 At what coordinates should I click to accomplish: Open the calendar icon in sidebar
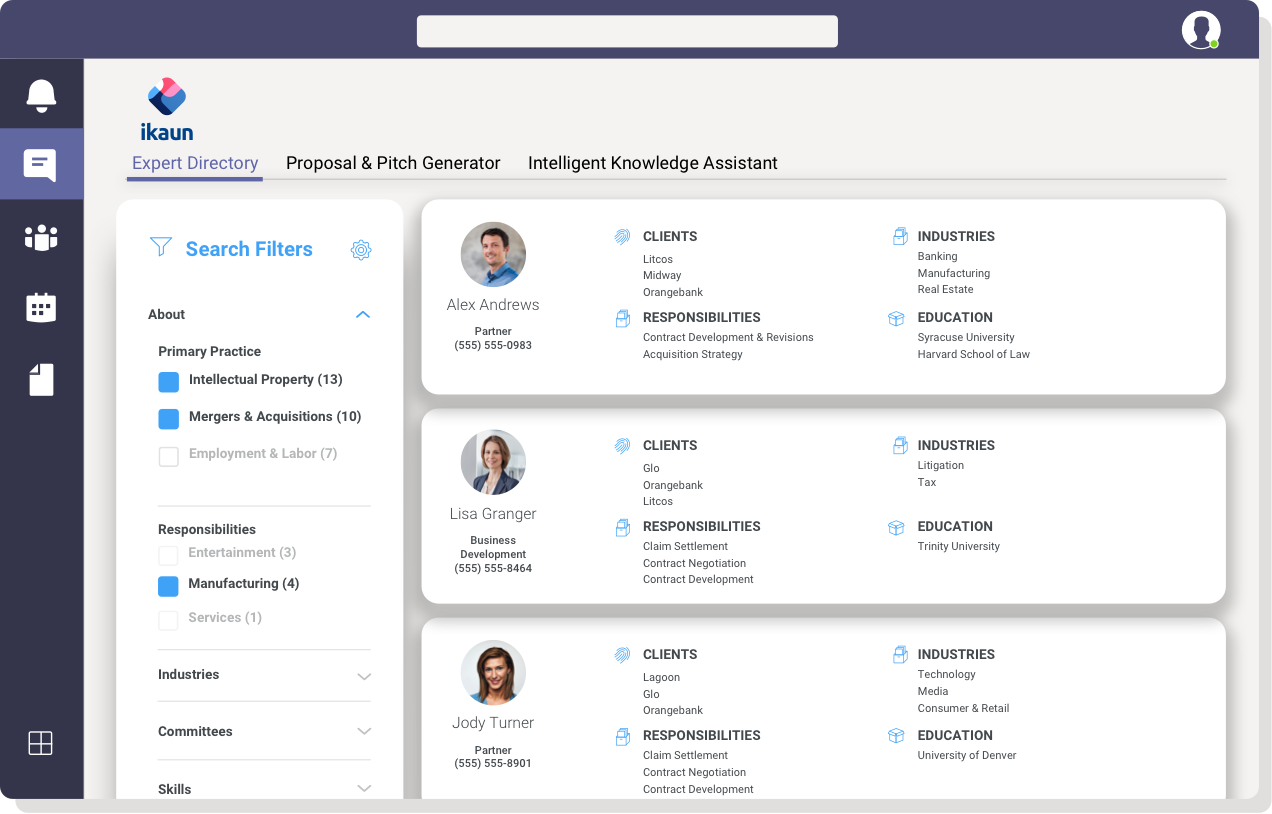(41, 308)
